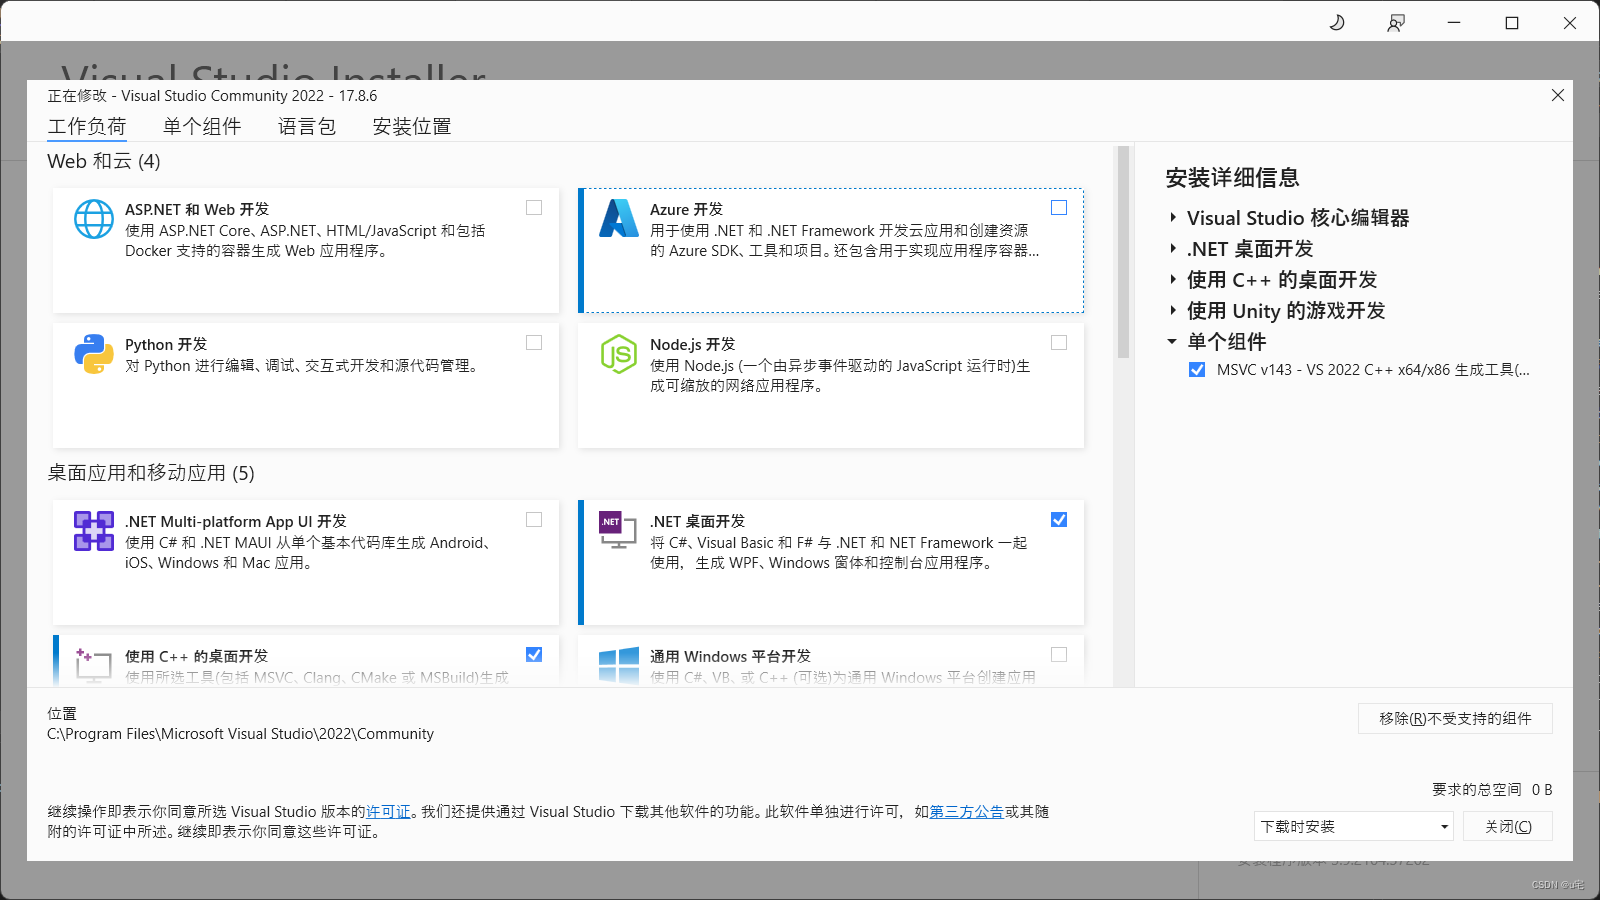This screenshot has width=1600, height=900.
Task: Click the ASP.NET globe icon
Action: (94, 219)
